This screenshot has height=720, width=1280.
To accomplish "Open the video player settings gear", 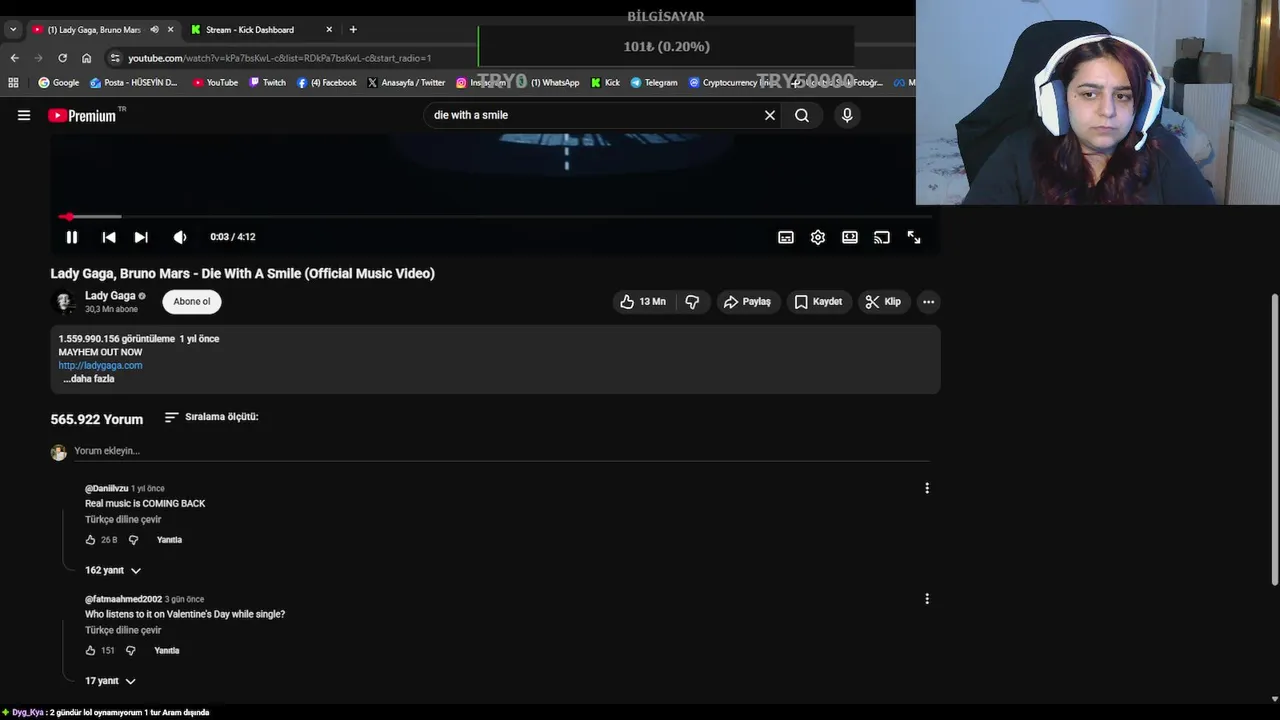I will (818, 237).
